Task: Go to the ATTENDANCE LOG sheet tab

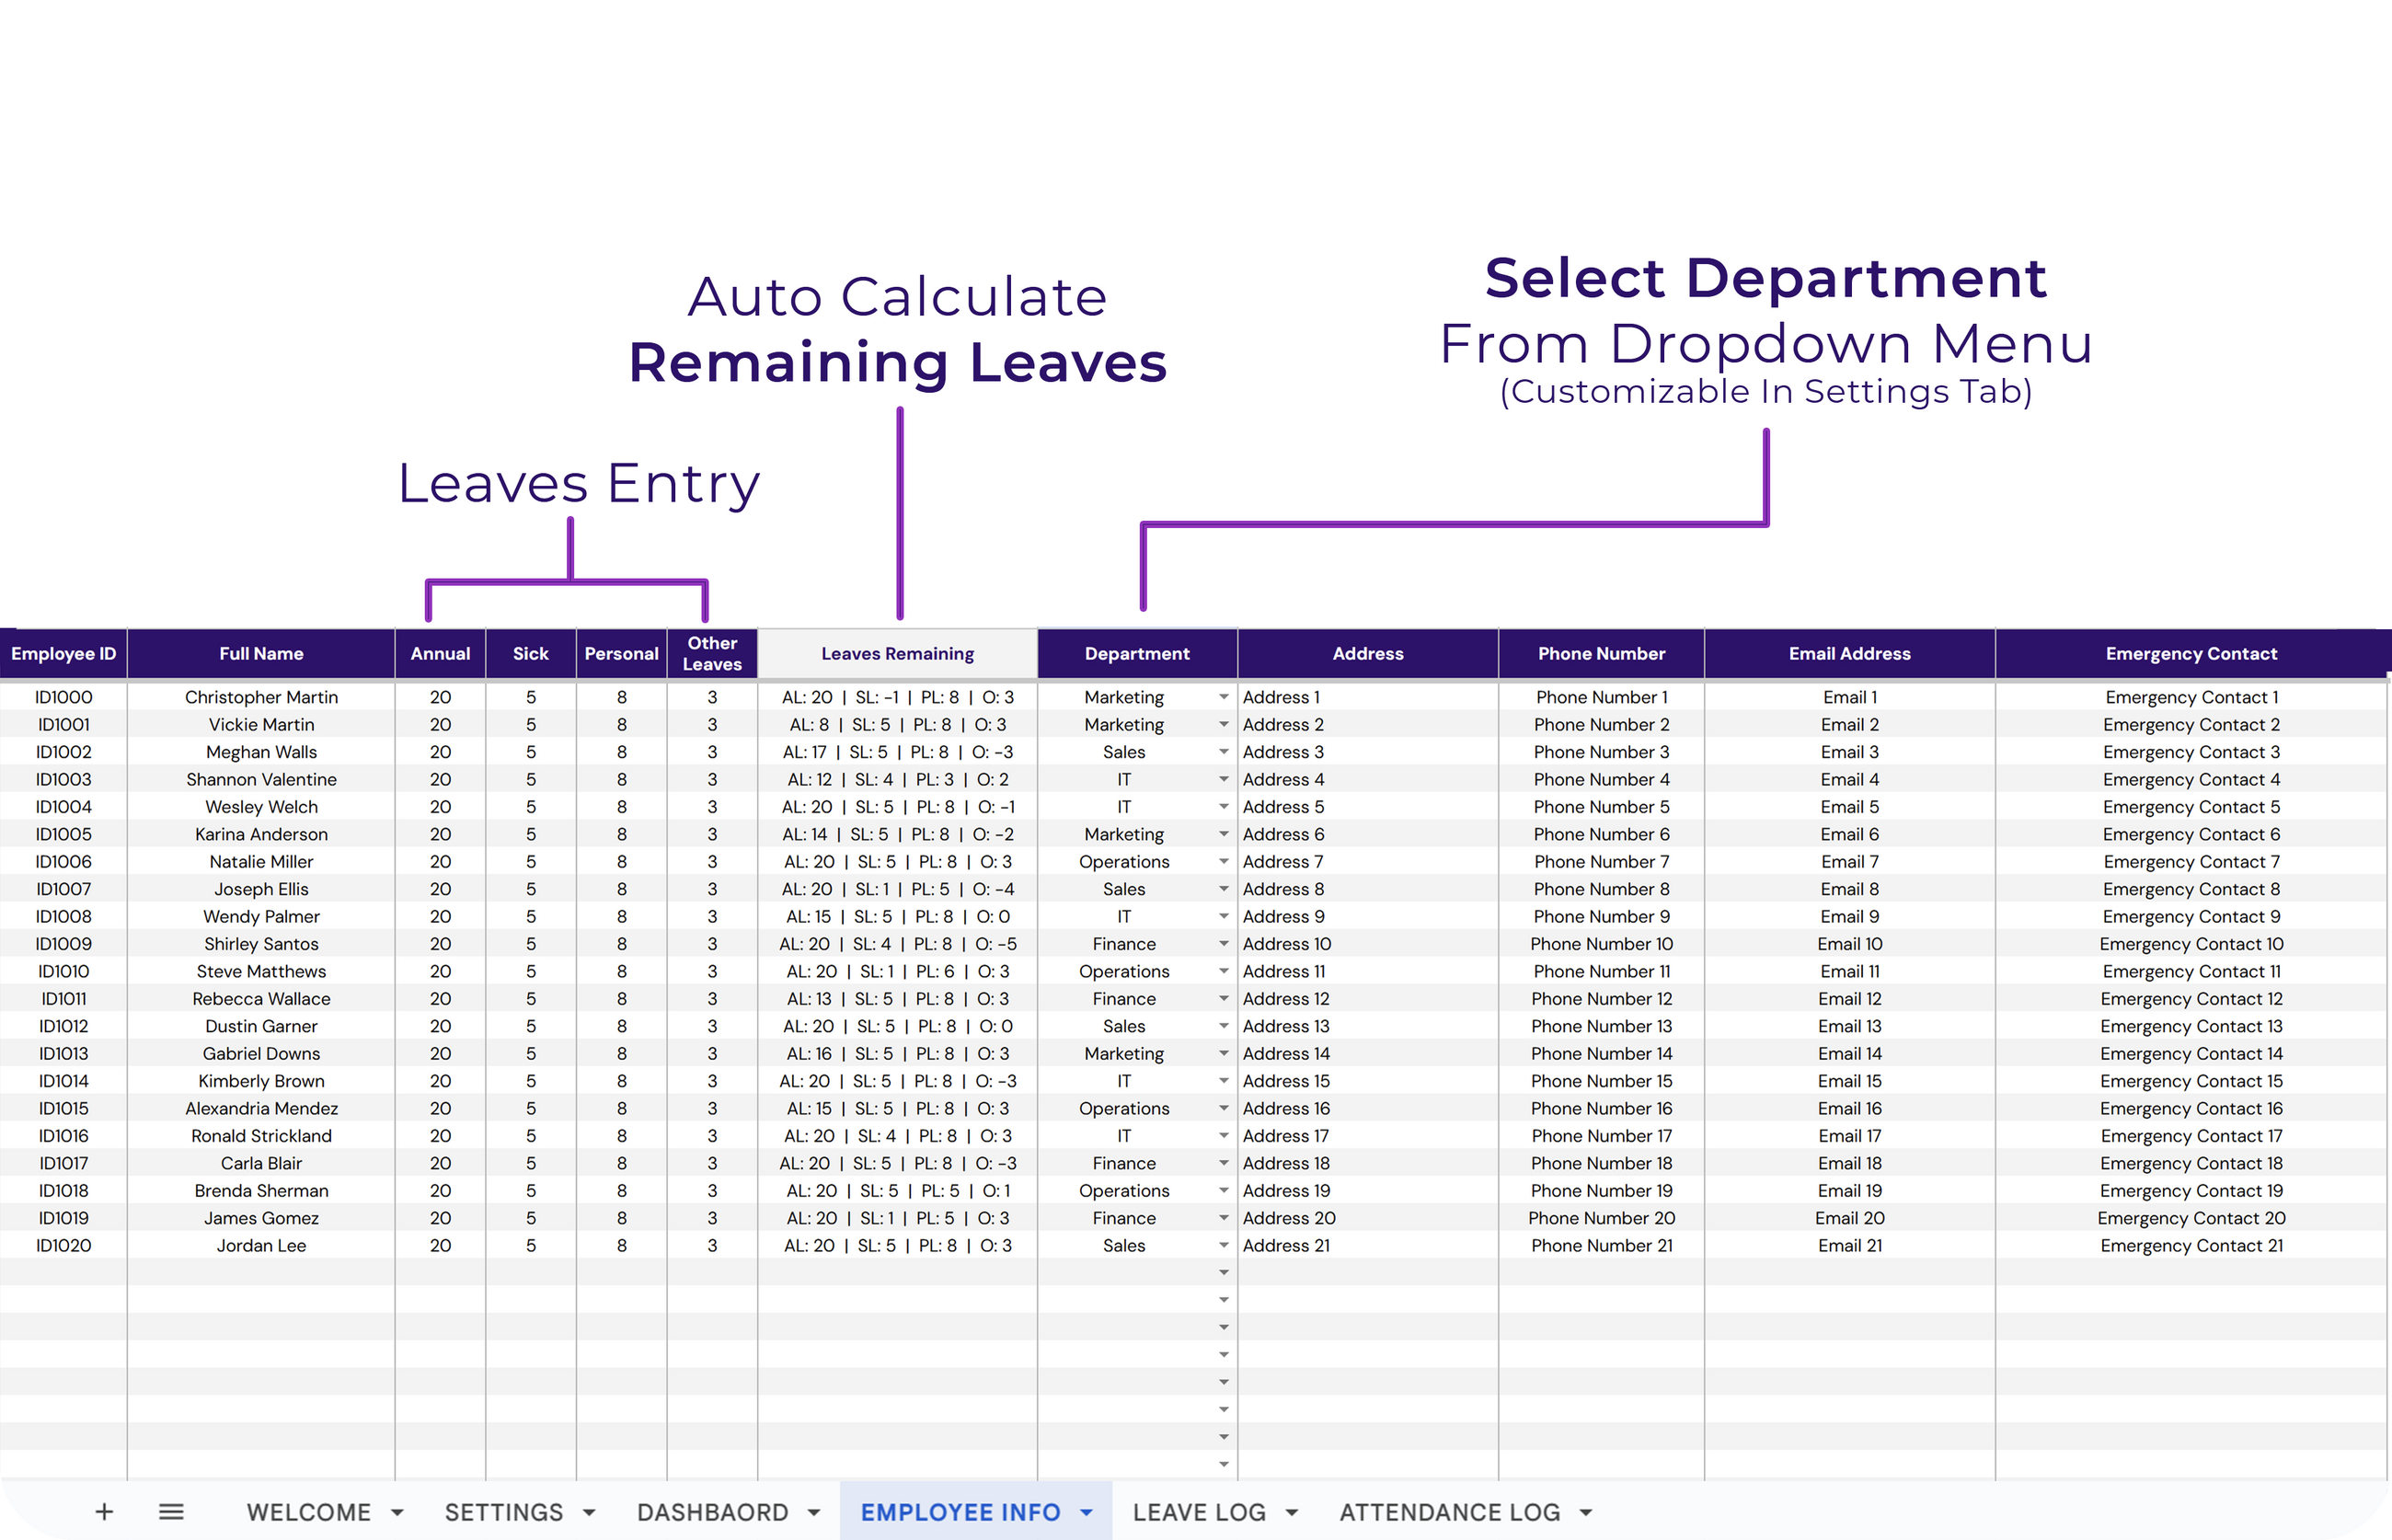Action: [1449, 1512]
